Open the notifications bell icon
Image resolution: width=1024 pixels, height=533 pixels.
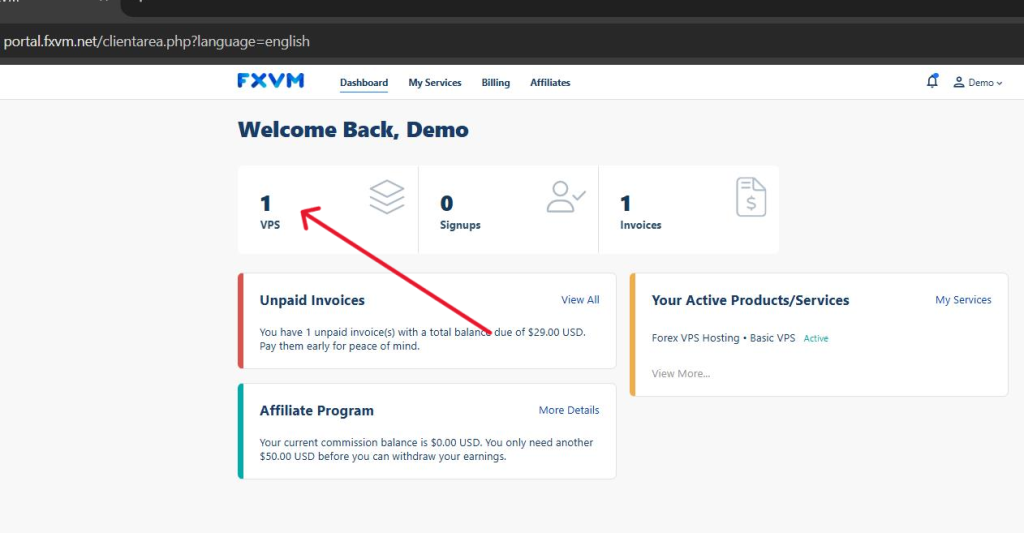click(x=932, y=82)
